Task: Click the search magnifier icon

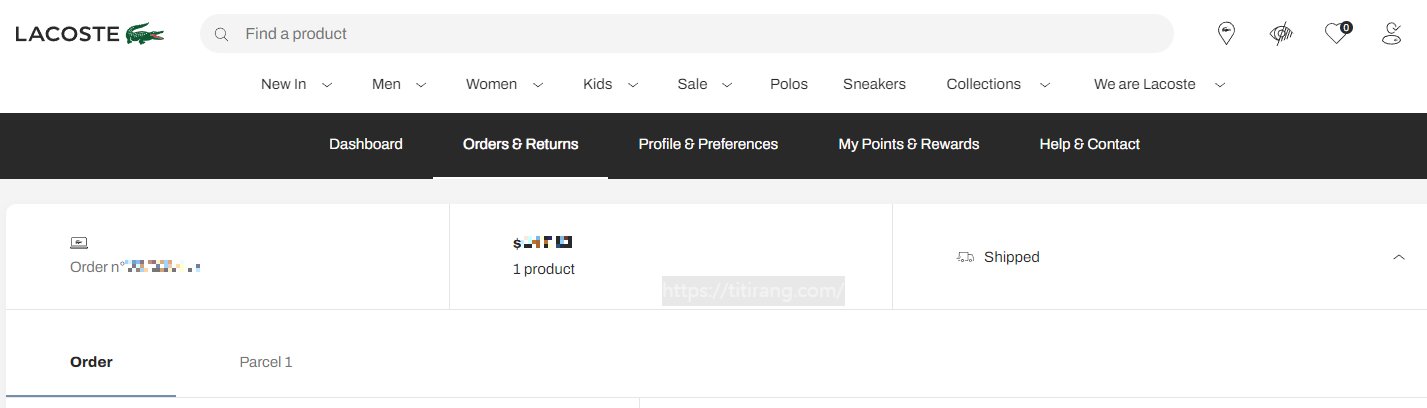Action: [222, 34]
